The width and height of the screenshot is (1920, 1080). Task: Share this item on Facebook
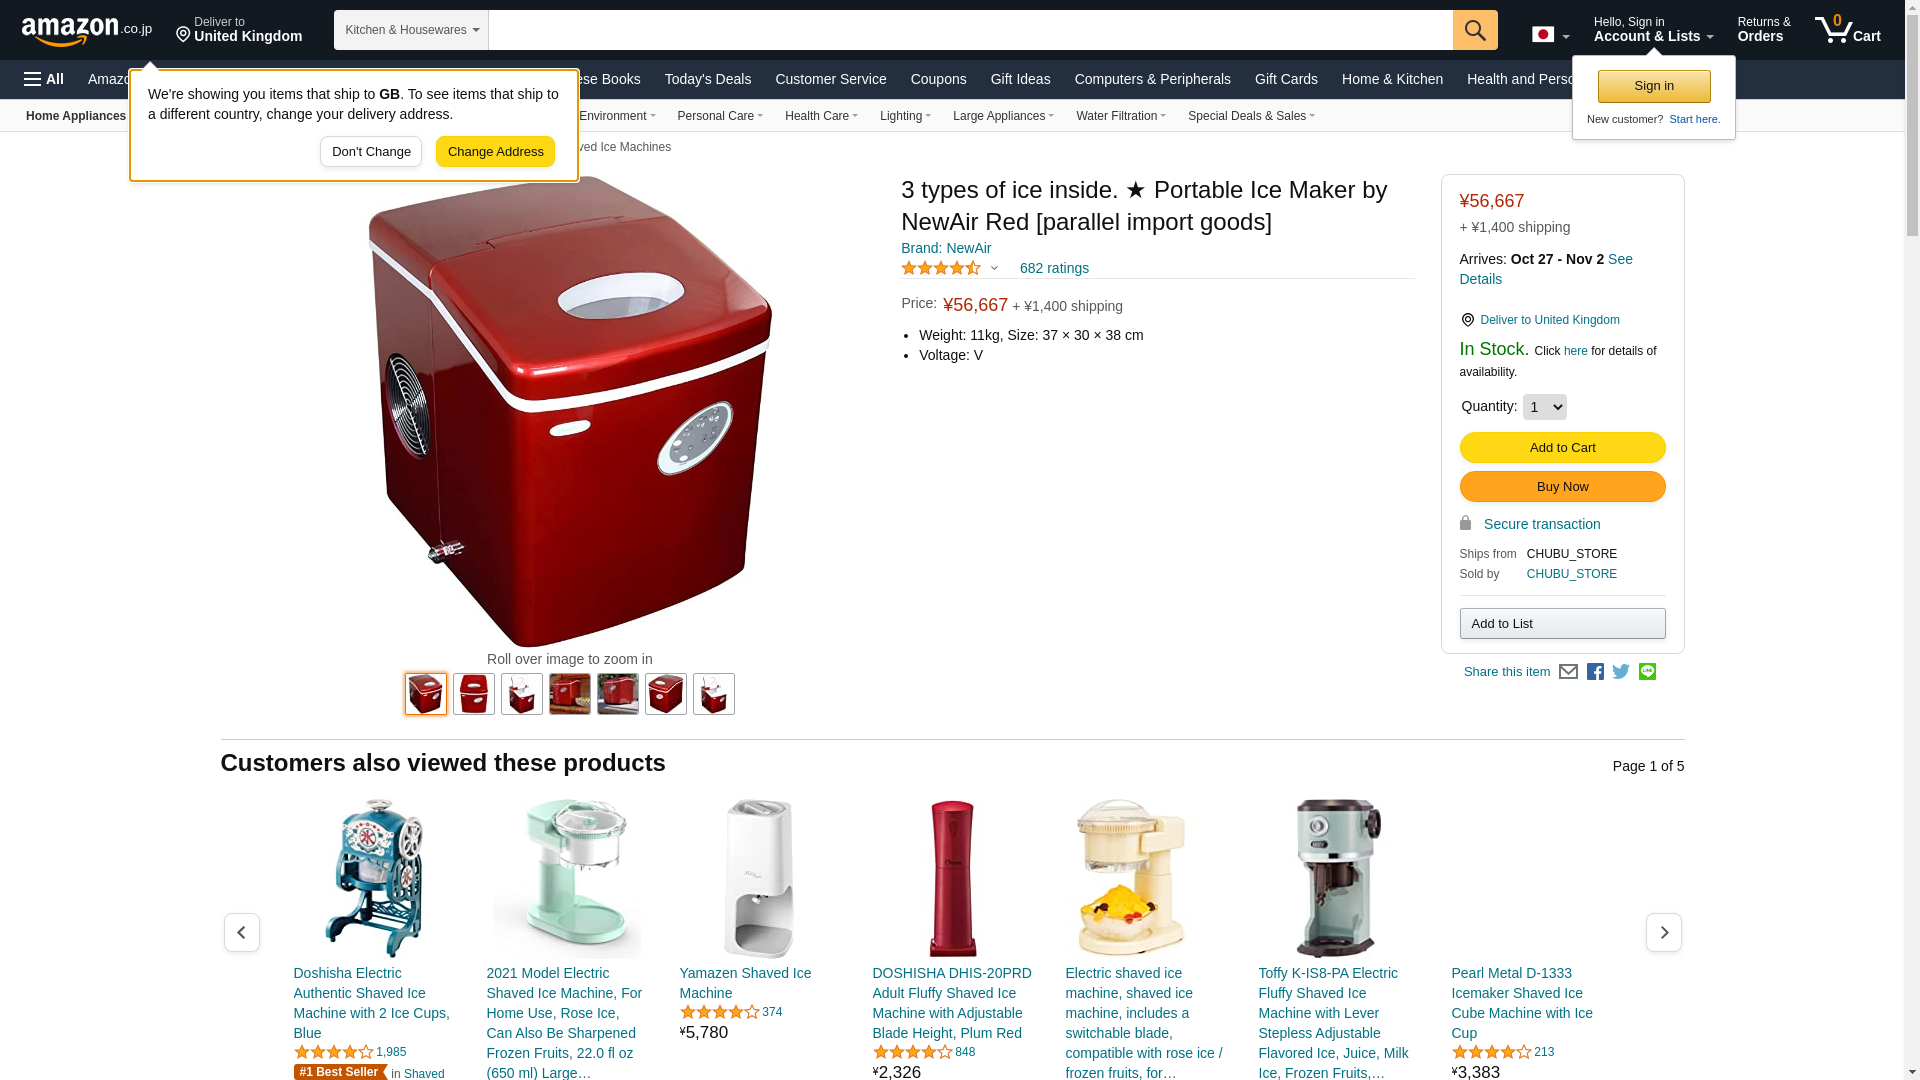(1595, 672)
